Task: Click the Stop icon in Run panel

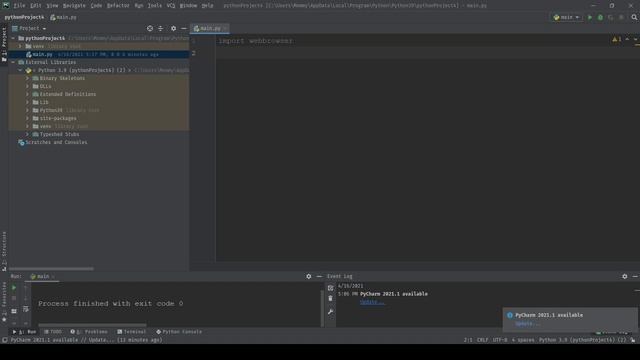Action: (x=14, y=298)
